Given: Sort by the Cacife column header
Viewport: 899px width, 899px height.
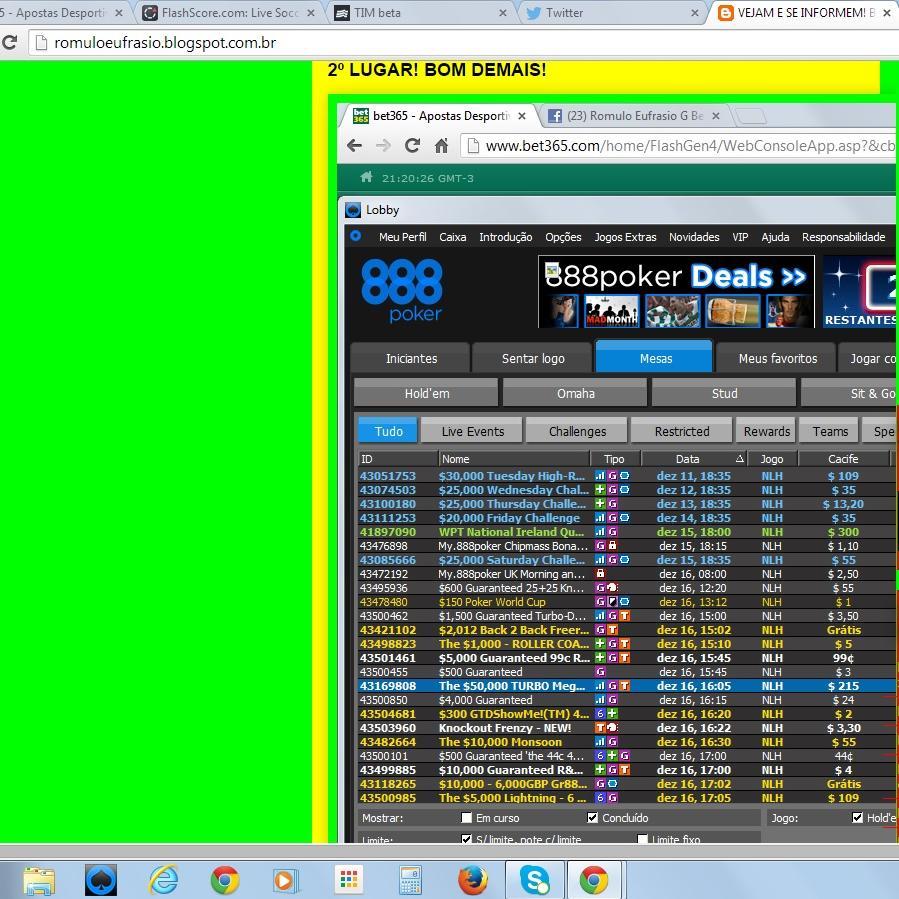Looking at the screenshot, I should pos(843,459).
